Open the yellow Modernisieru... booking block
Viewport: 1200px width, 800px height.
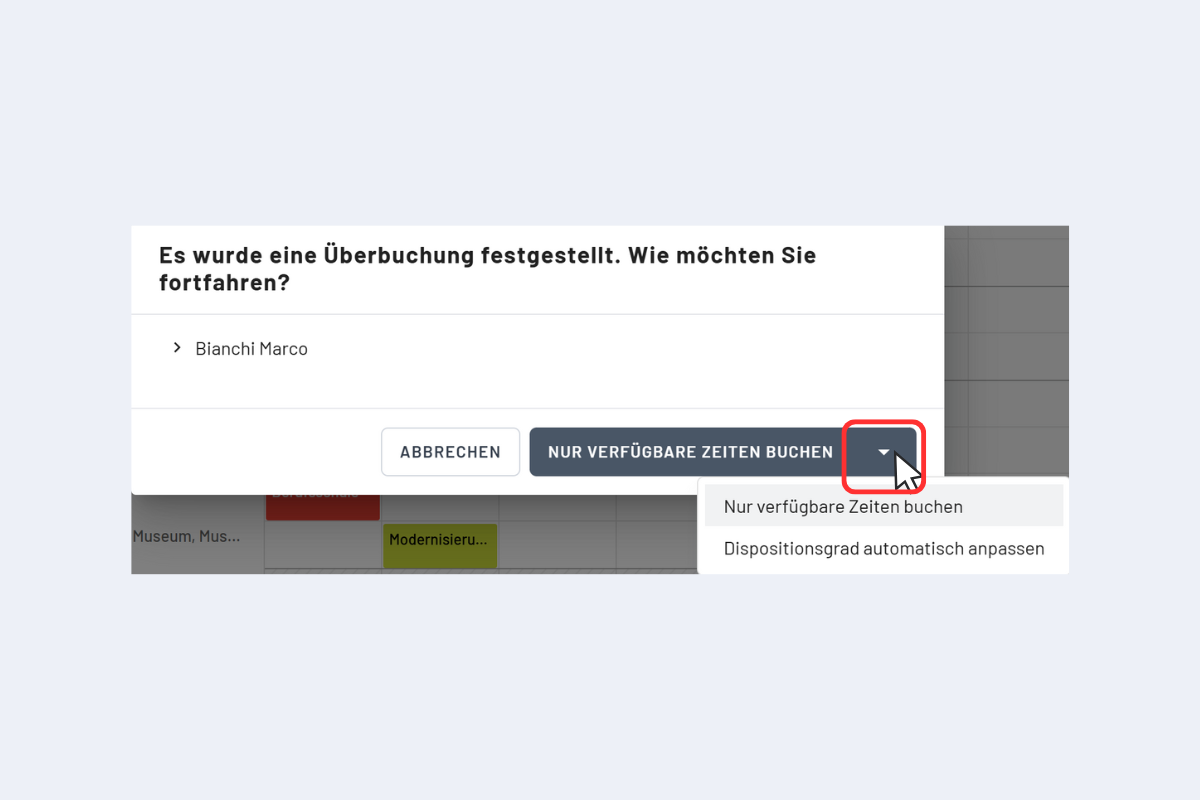pyautogui.click(x=440, y=541)
